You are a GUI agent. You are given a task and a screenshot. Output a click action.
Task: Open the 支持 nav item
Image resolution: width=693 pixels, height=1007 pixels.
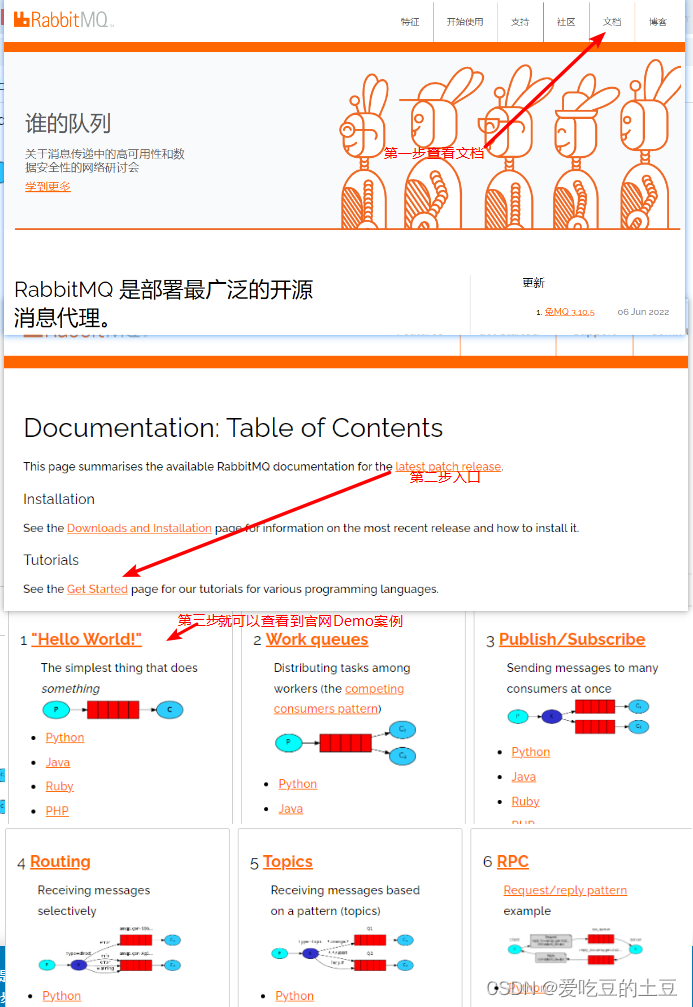click(520, 22)
